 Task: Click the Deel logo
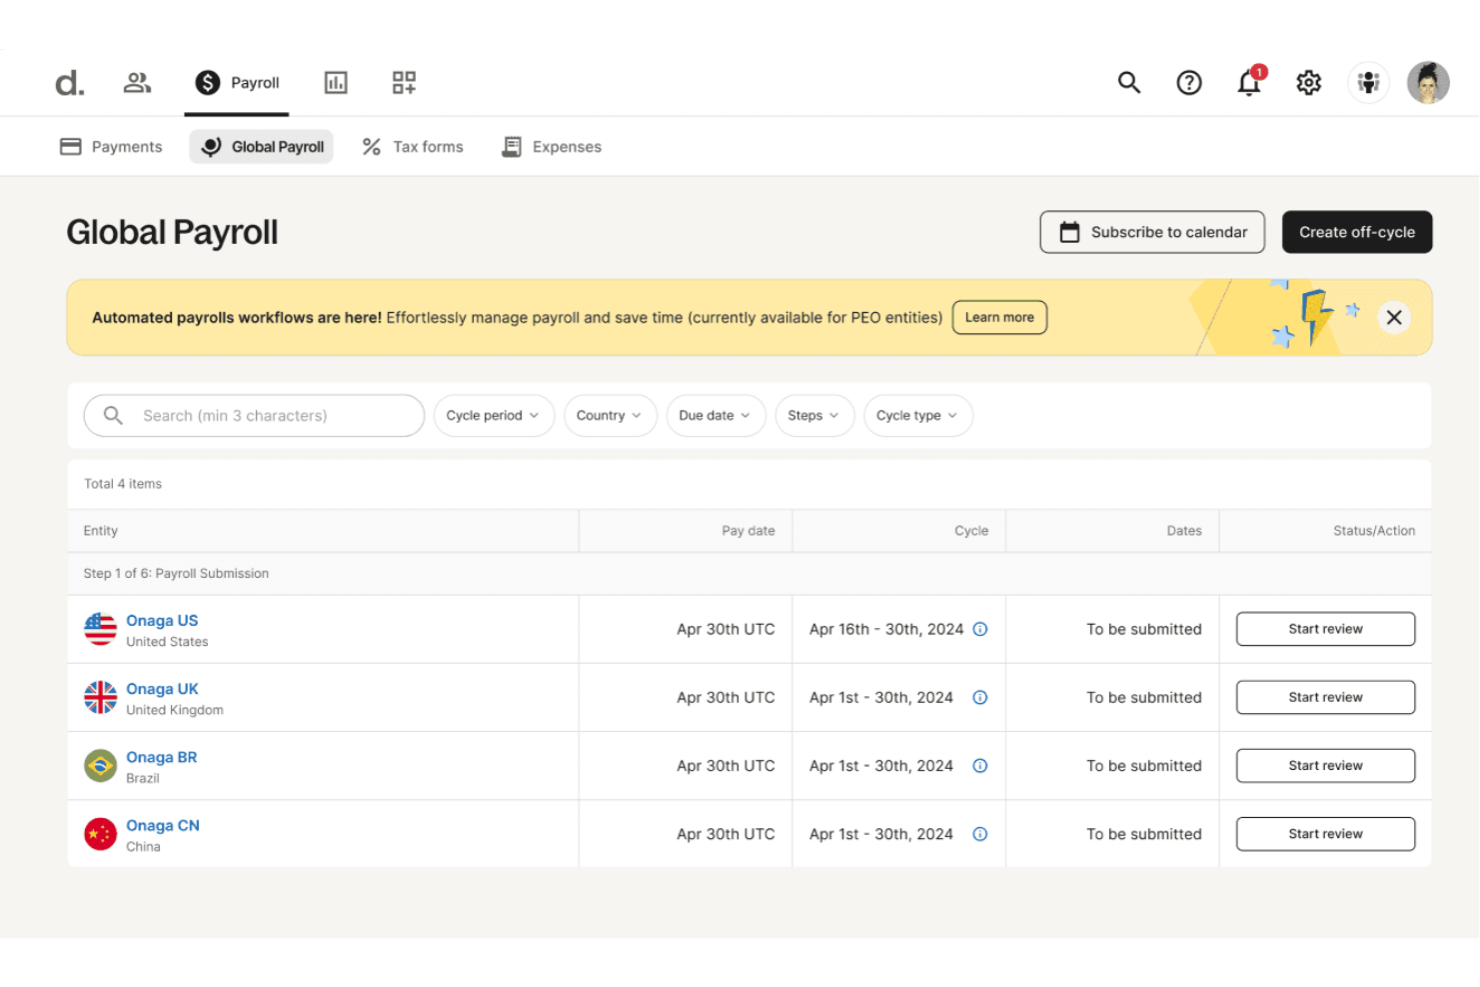pos(68,83)
